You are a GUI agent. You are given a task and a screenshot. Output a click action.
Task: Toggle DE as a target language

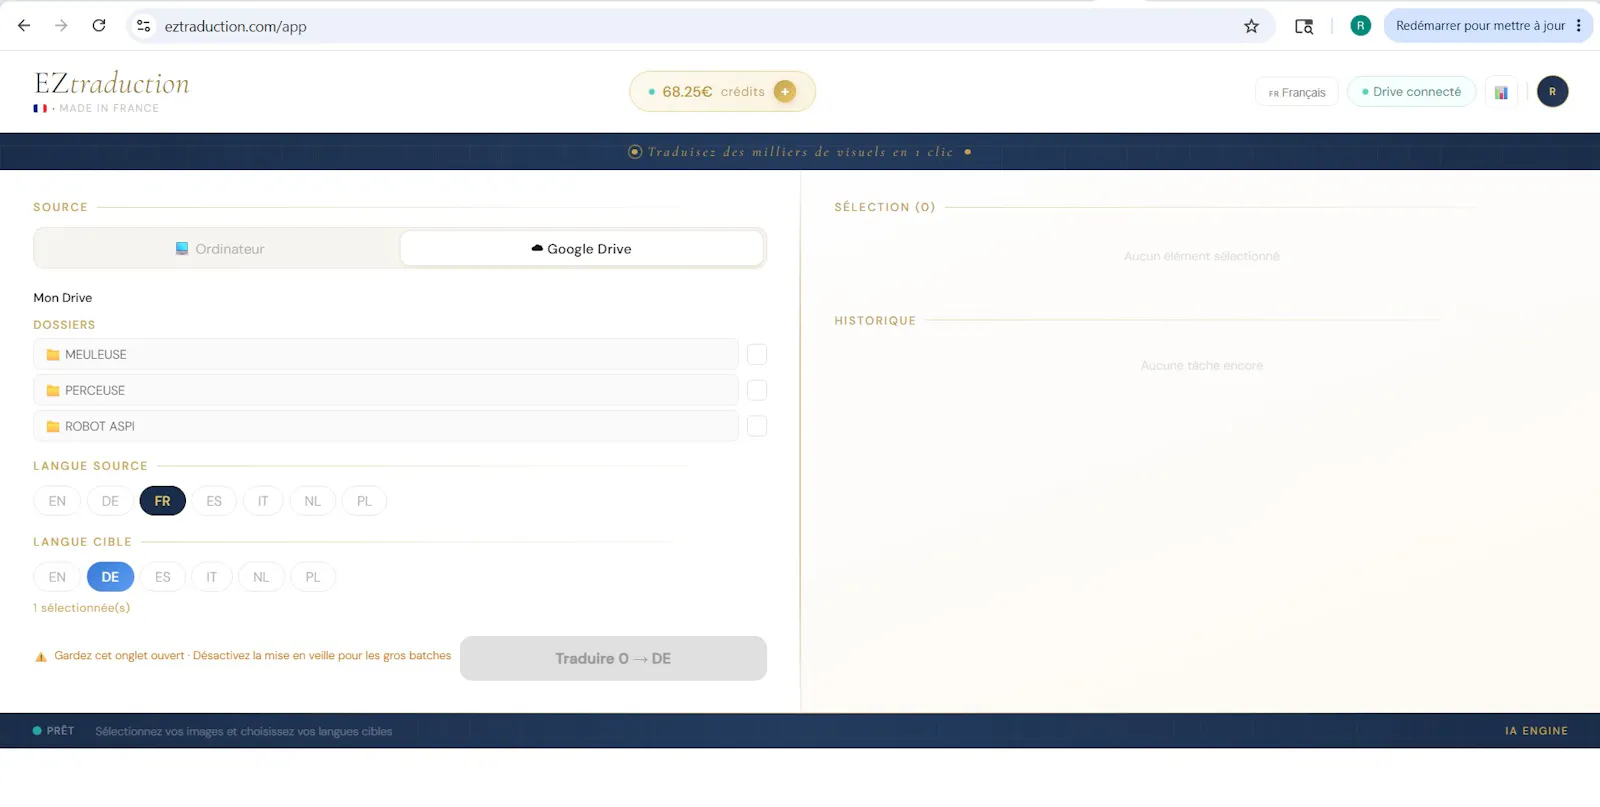click(110, 577)
